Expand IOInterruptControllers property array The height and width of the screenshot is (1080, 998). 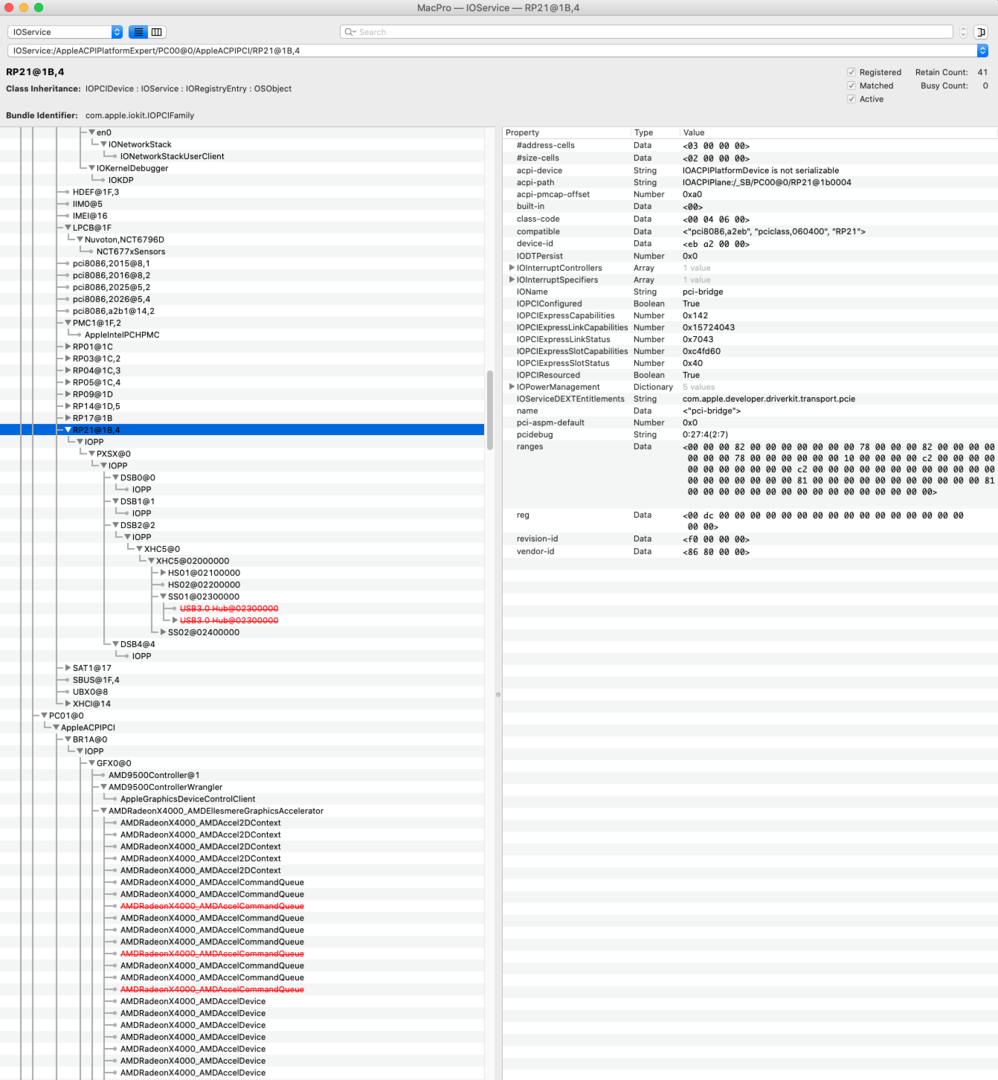[x=512, y=268]
